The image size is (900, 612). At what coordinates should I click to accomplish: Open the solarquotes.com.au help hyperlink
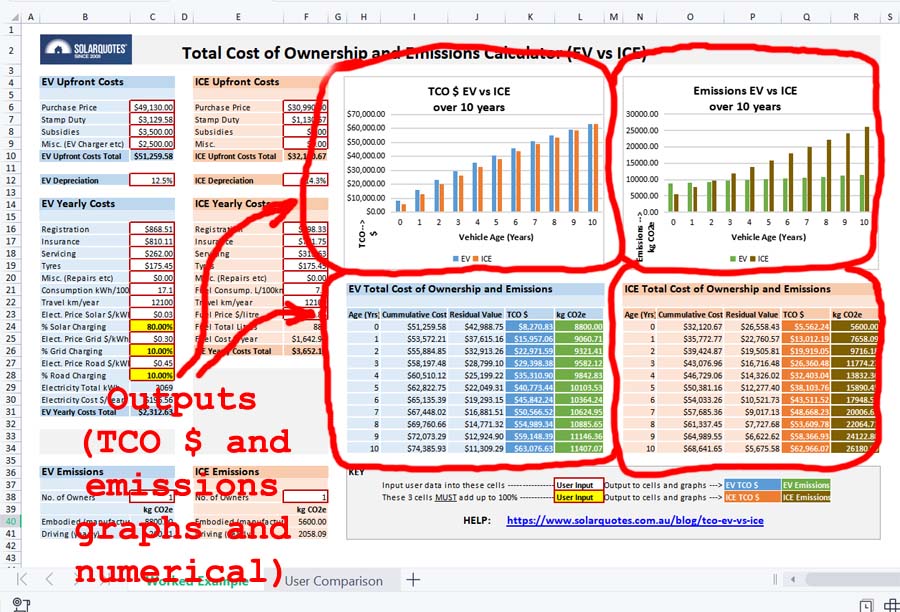pos(635,520)
